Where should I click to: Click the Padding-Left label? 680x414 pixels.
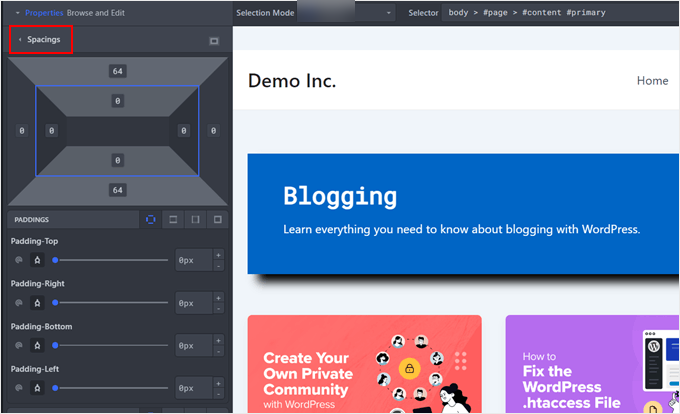pyautogui.click(x=35, y=369)
